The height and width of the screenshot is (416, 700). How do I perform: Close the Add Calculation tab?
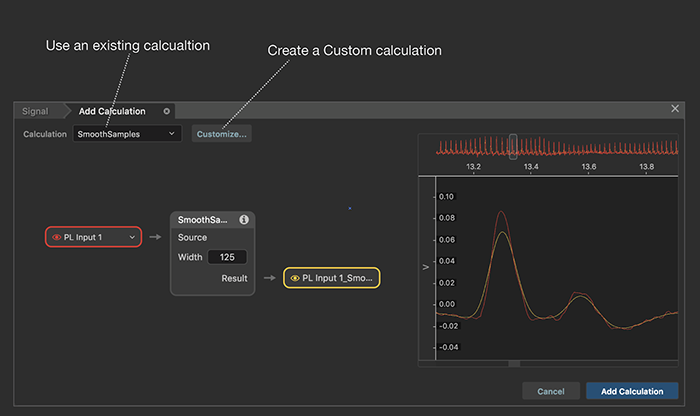[x=167, y=111]
